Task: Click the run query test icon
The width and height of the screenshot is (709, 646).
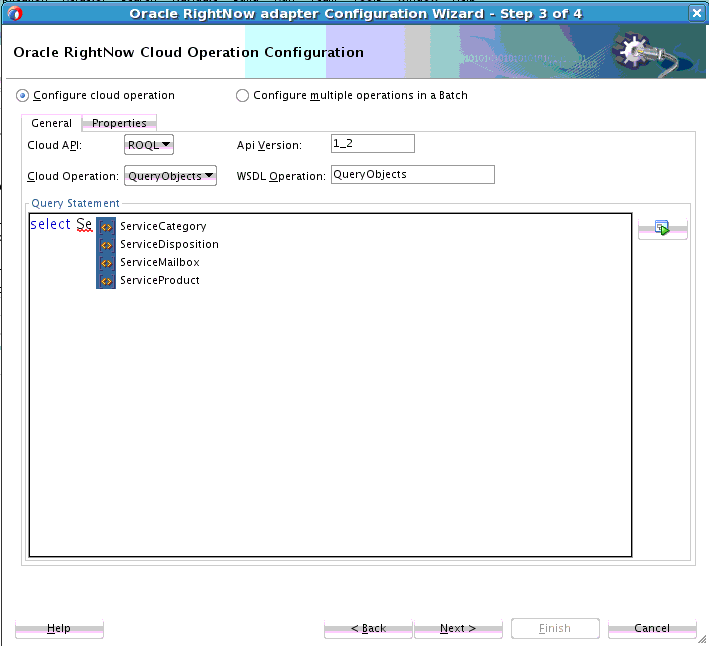Action: [662, 228]
